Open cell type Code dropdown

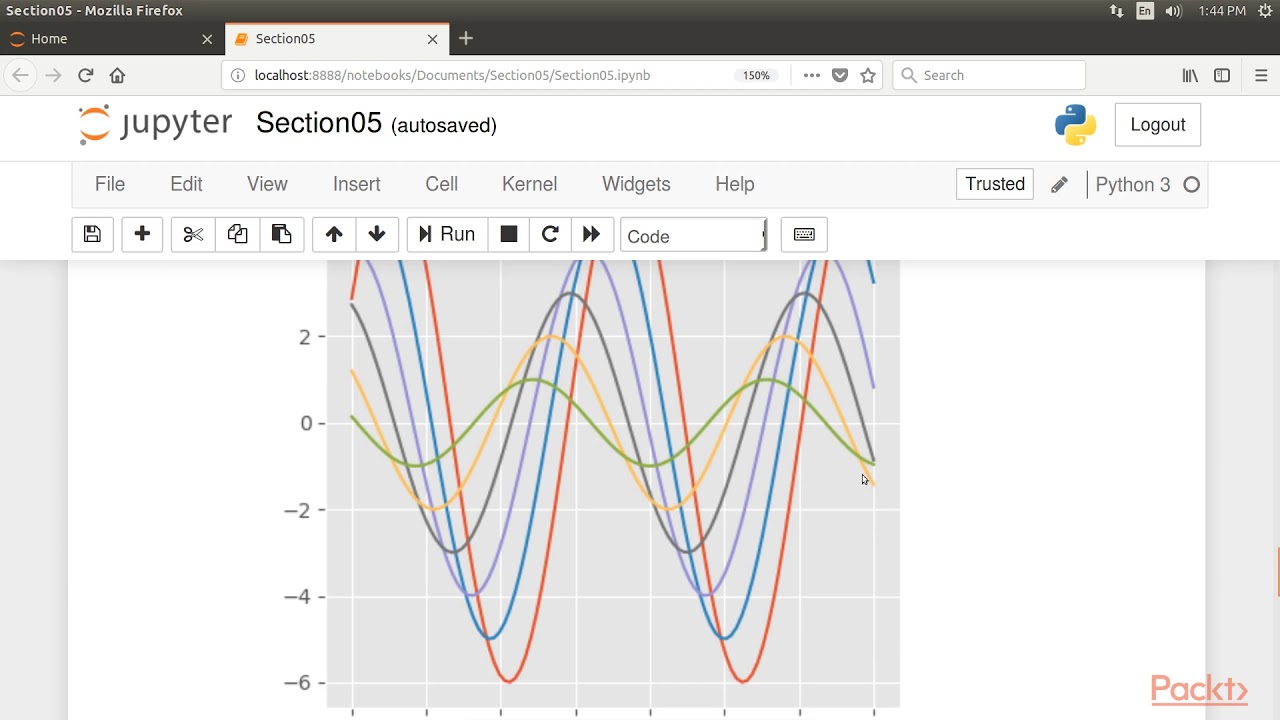tap(693, 236)
